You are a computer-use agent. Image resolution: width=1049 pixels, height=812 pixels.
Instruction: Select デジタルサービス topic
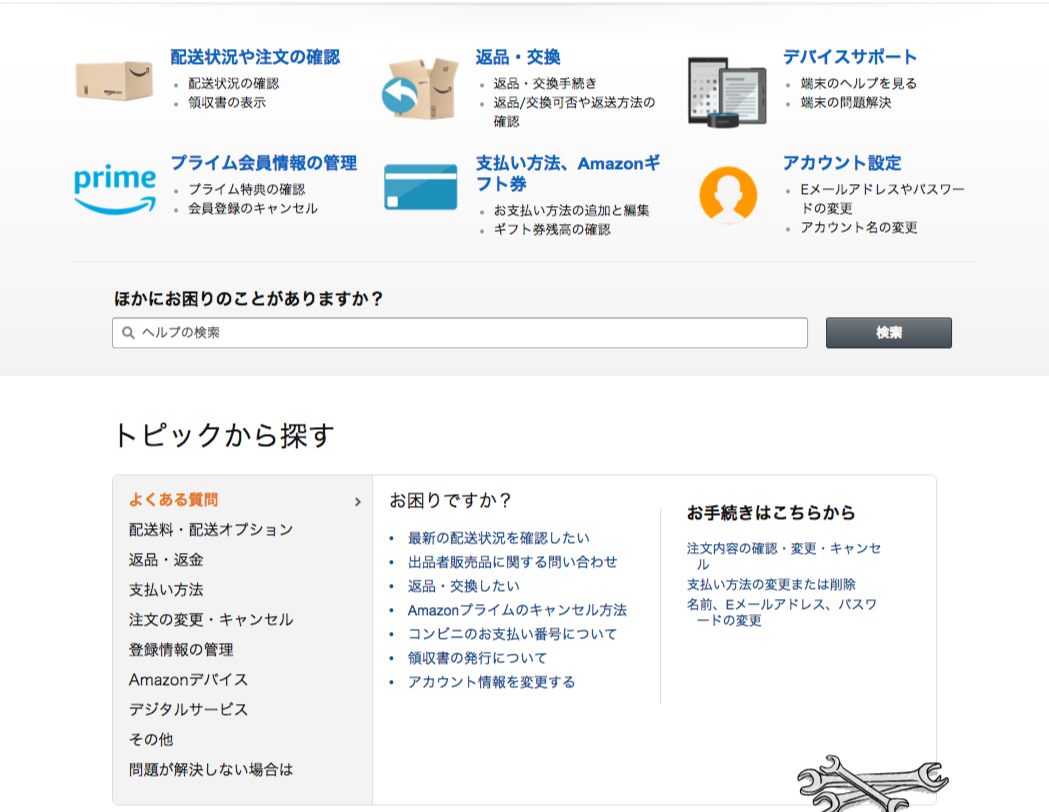pyautogui.click(x=188, y=710)
